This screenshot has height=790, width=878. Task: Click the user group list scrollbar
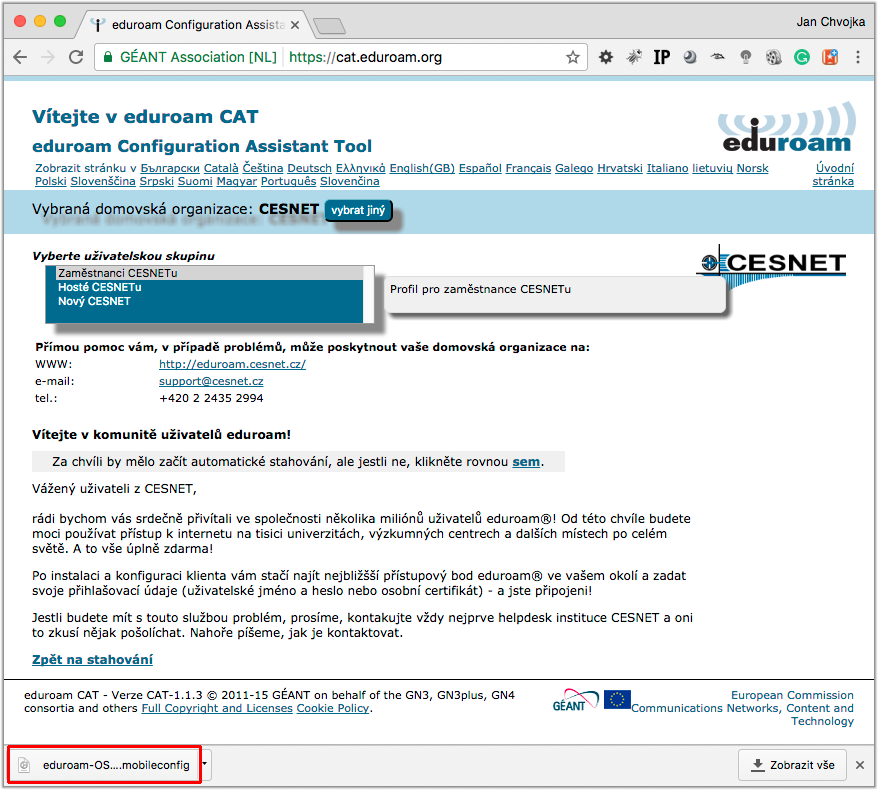click(368, 295)
